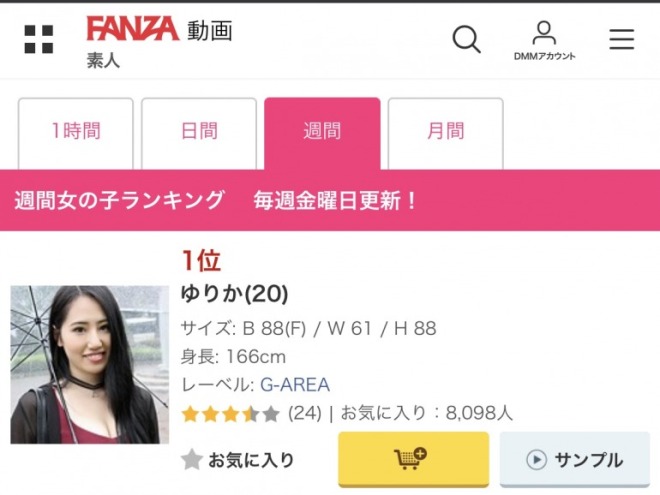Open the hamburger menu
The width and height of the screenshot is (660, 495).
(x=622, y=40)
